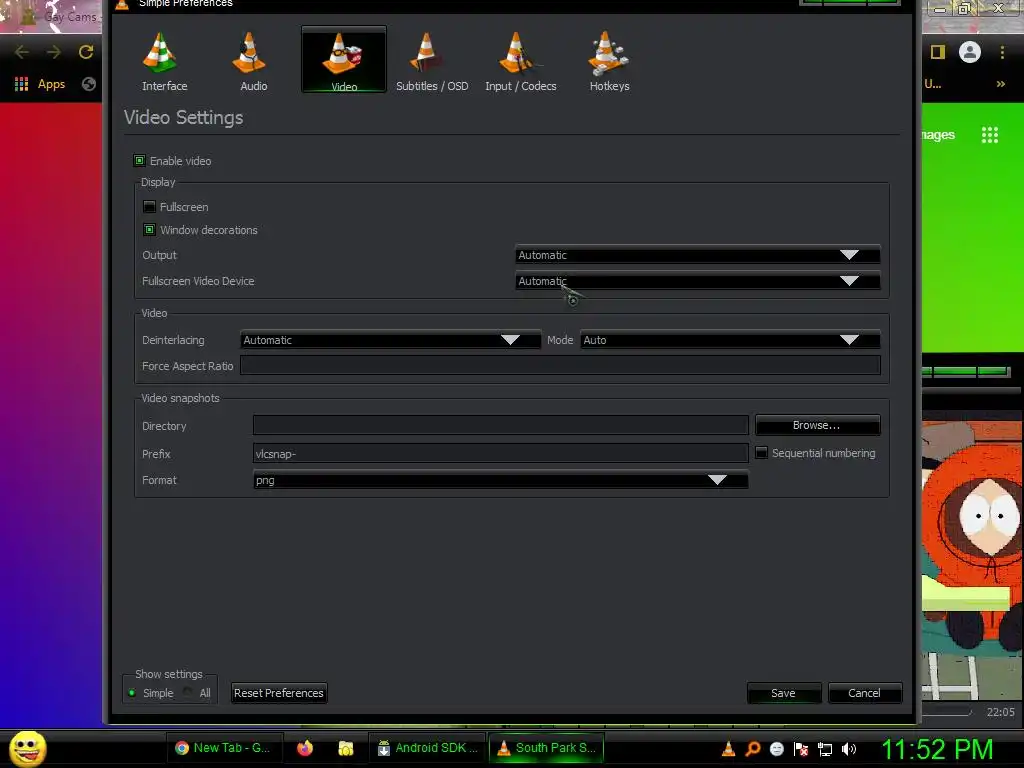Open the Google apps grid icon
This screenshot has width=1024, height=768.
coord(990,135)
